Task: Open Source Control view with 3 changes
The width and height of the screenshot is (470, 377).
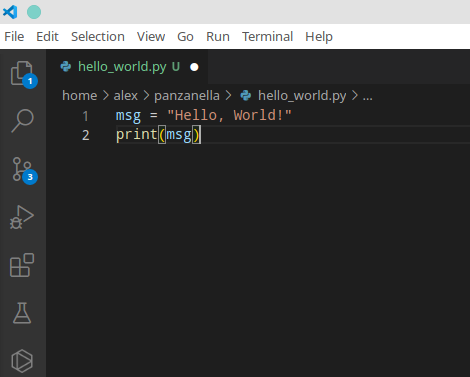Action: pos(22,169)
